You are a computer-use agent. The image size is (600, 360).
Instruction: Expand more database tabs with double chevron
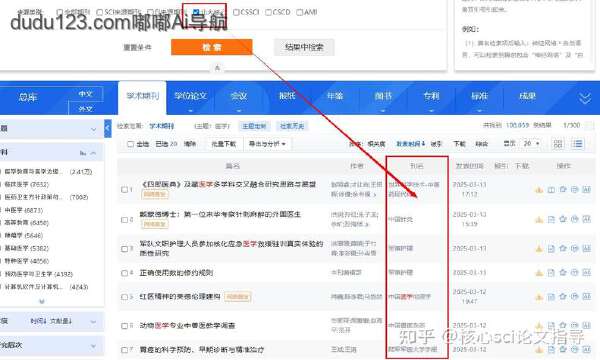(585, 98)
